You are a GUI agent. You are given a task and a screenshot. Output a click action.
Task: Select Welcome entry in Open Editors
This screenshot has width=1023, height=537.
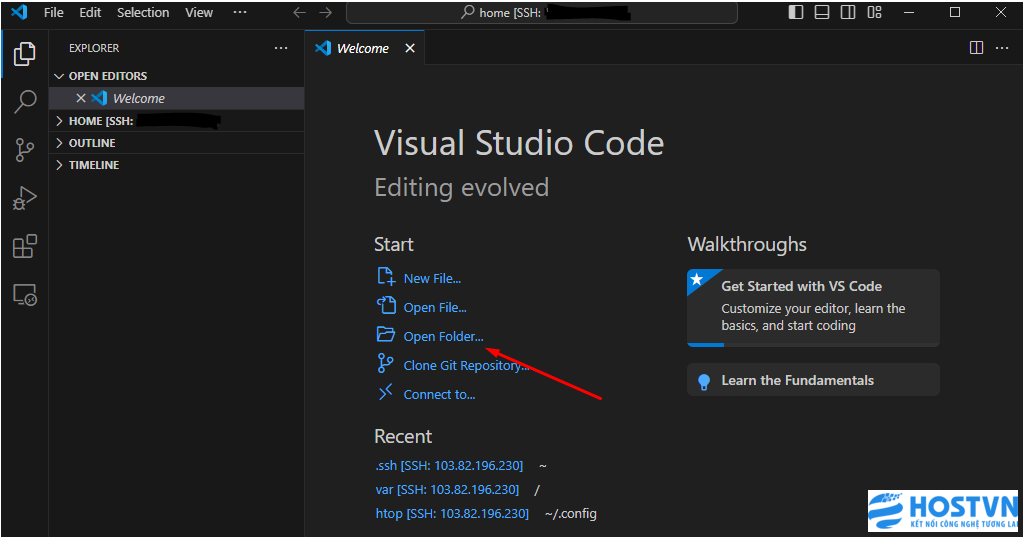pyautogui.click(x=176, y=98)
